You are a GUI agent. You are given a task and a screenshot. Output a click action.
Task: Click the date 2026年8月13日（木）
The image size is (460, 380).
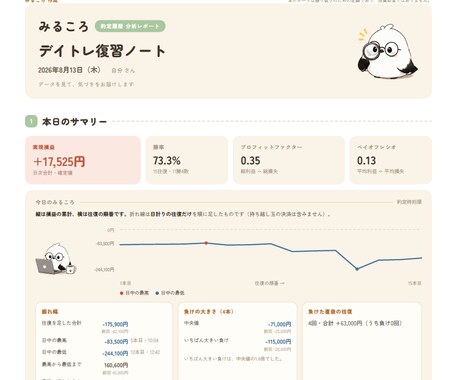coord(69,70)
